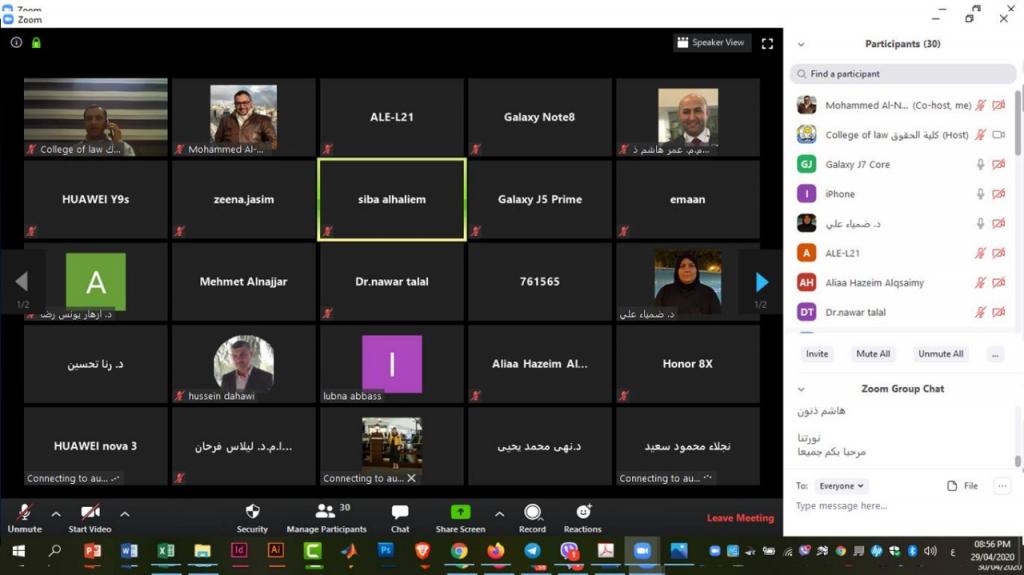Click the green encryption lock icon
The width and height of the screenshot is (1024, 575).
click(x=36, y=43)
